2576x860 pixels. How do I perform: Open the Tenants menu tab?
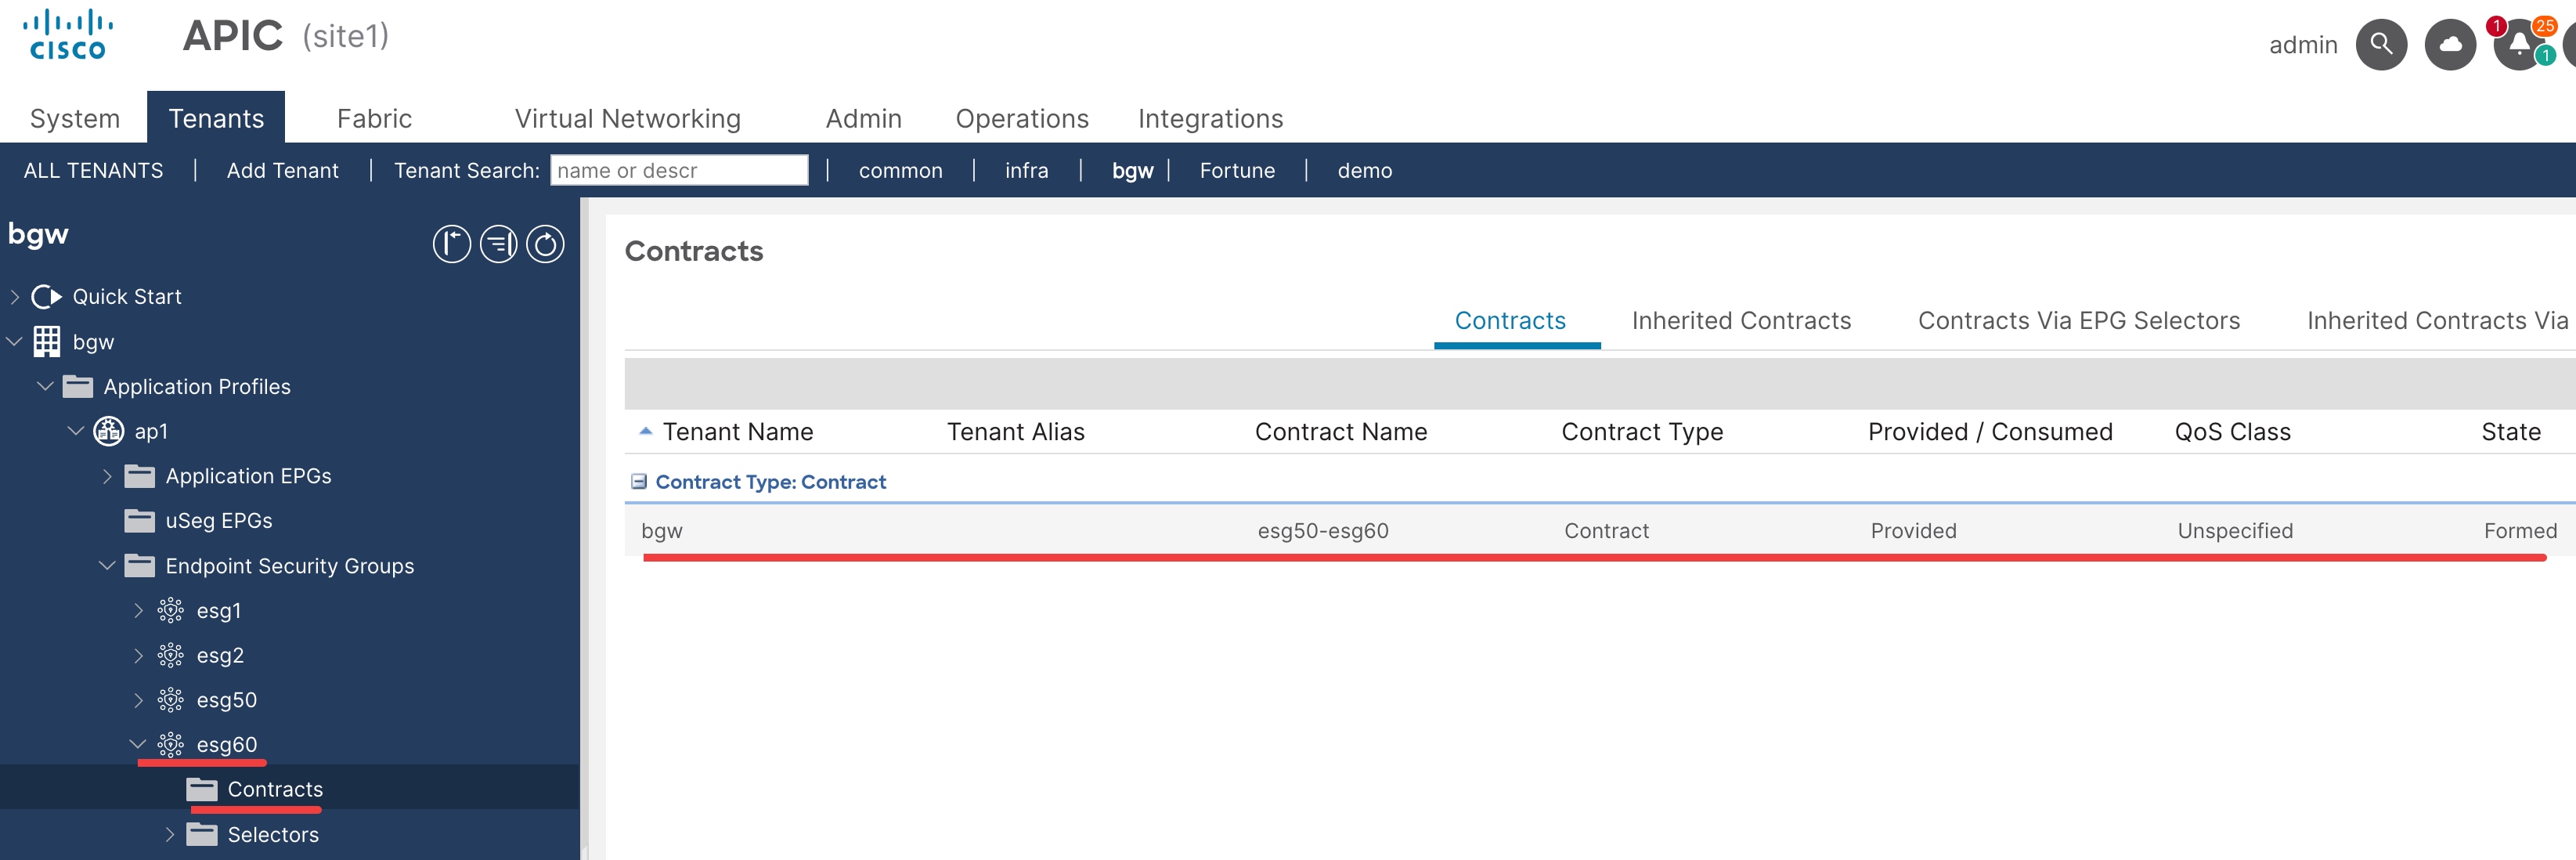(216, 118)
